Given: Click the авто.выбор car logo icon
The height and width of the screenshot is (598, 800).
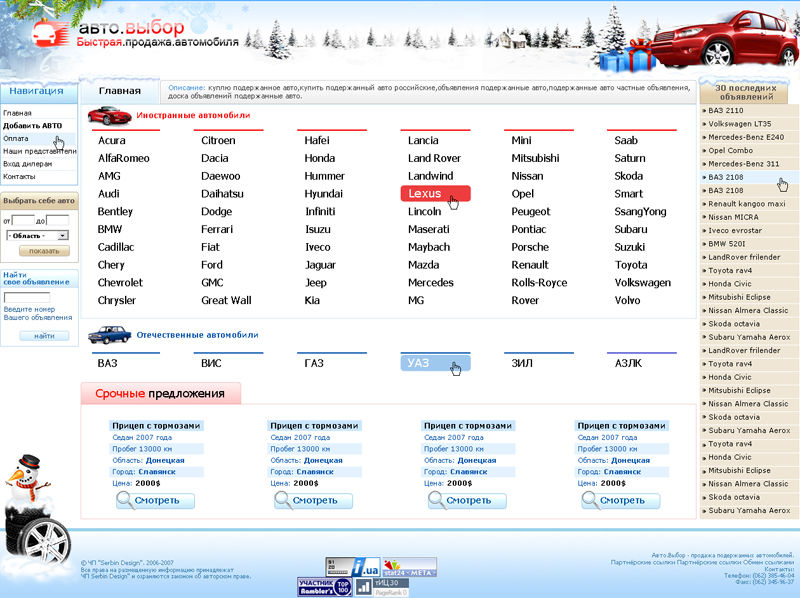Looking at the screenshot, I should click(49, 33).
